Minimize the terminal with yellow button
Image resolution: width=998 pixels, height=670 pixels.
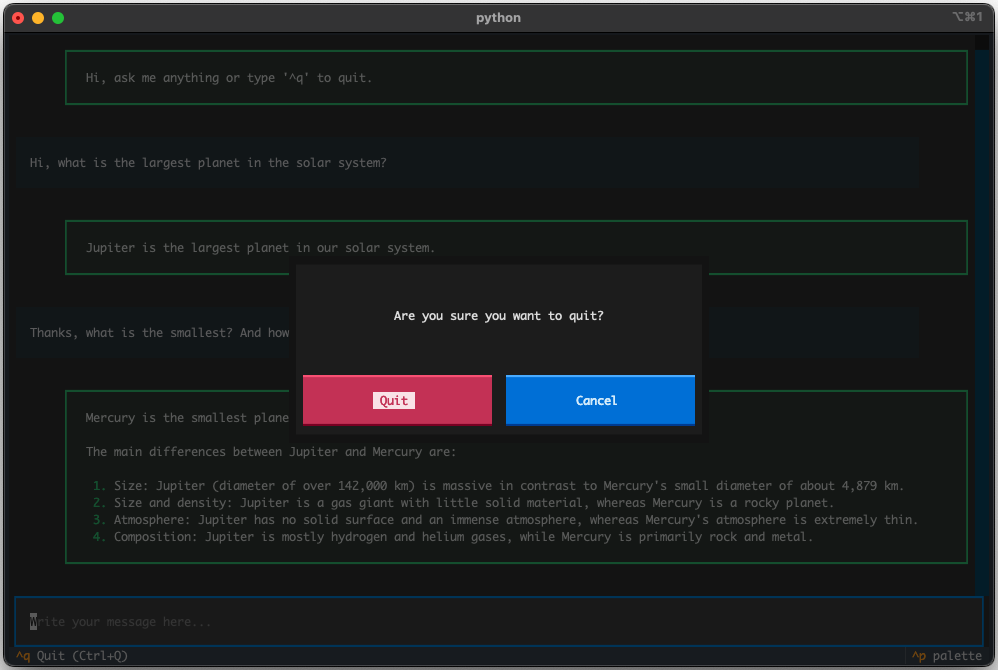click(x=38, y=18)
